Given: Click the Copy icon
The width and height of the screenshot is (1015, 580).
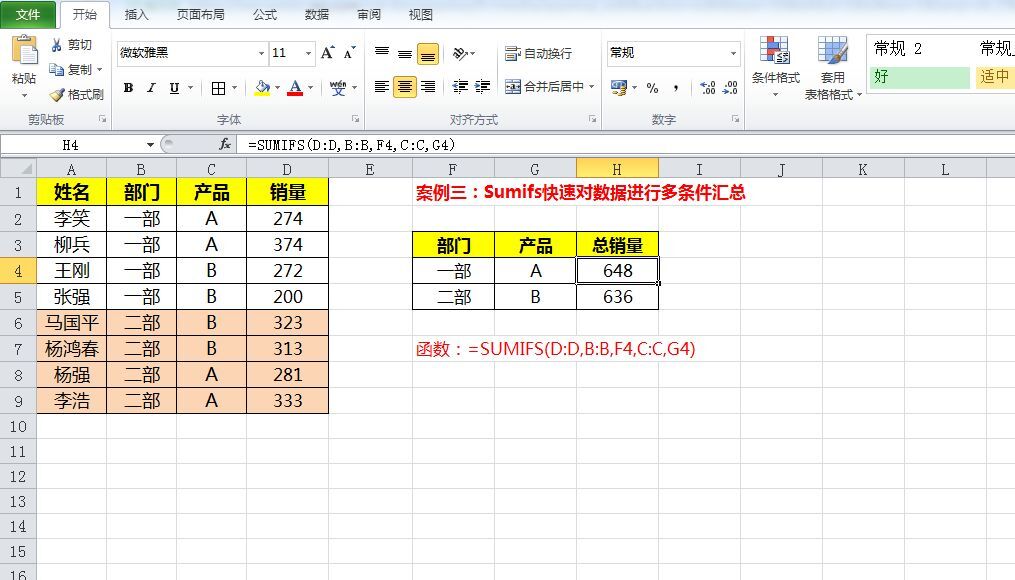Looking at the screenshot, I should click(57, 69).
